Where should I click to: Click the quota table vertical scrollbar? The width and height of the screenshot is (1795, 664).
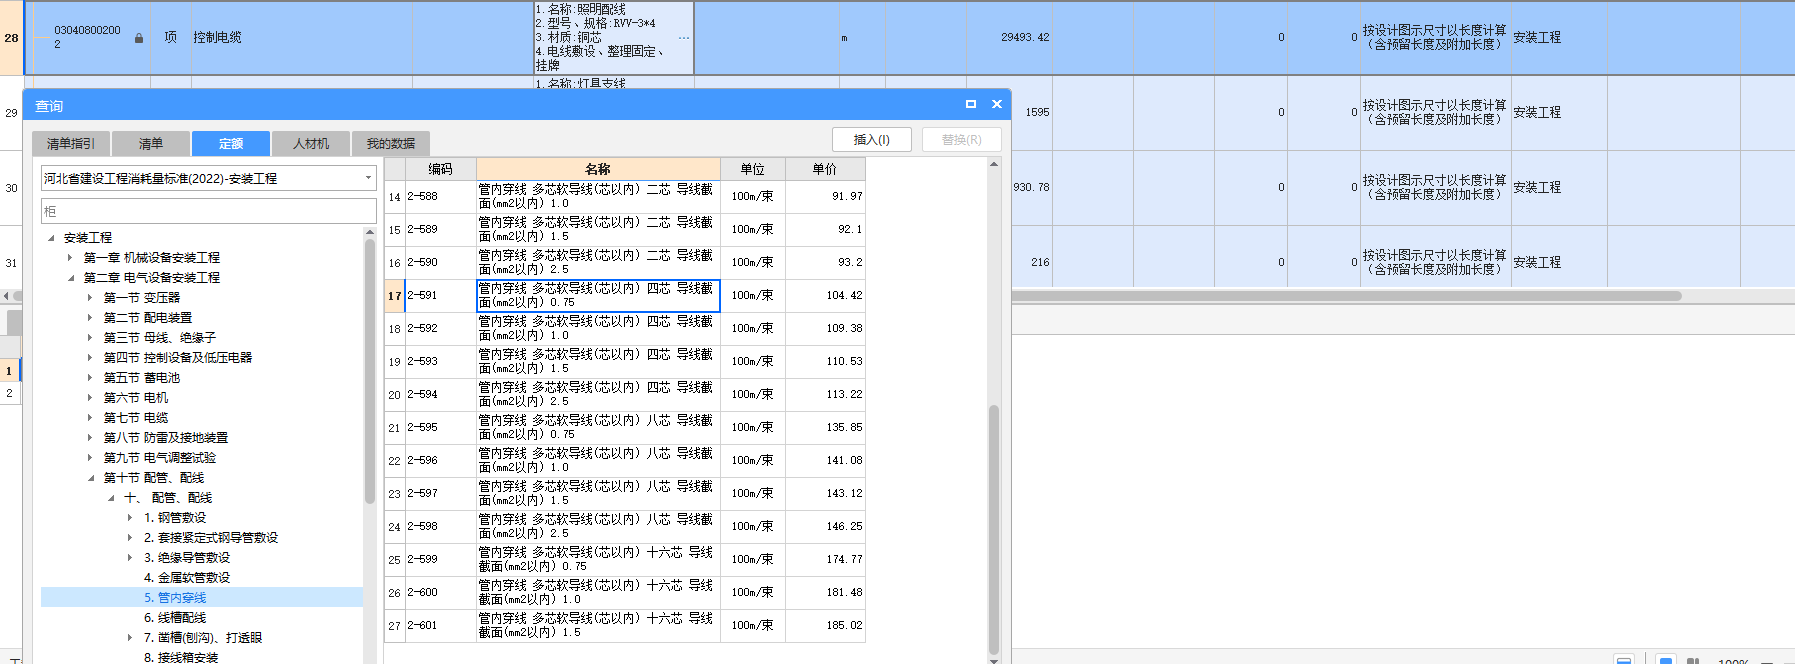(994, 530)
